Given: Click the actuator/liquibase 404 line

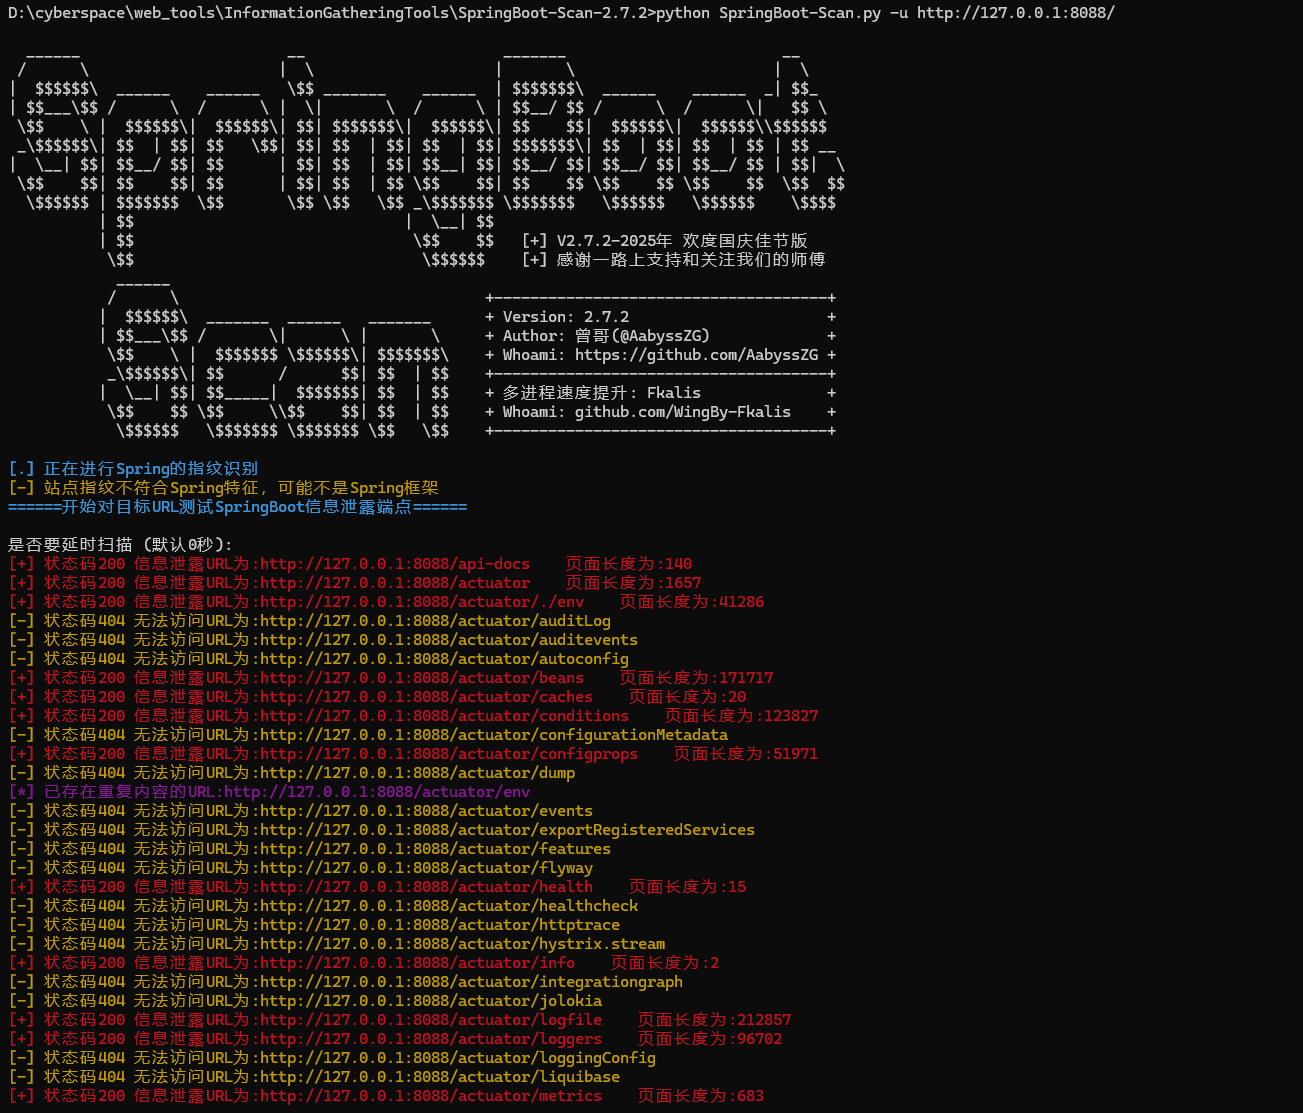Looking at the screenshot, I should coord(314,1077).
